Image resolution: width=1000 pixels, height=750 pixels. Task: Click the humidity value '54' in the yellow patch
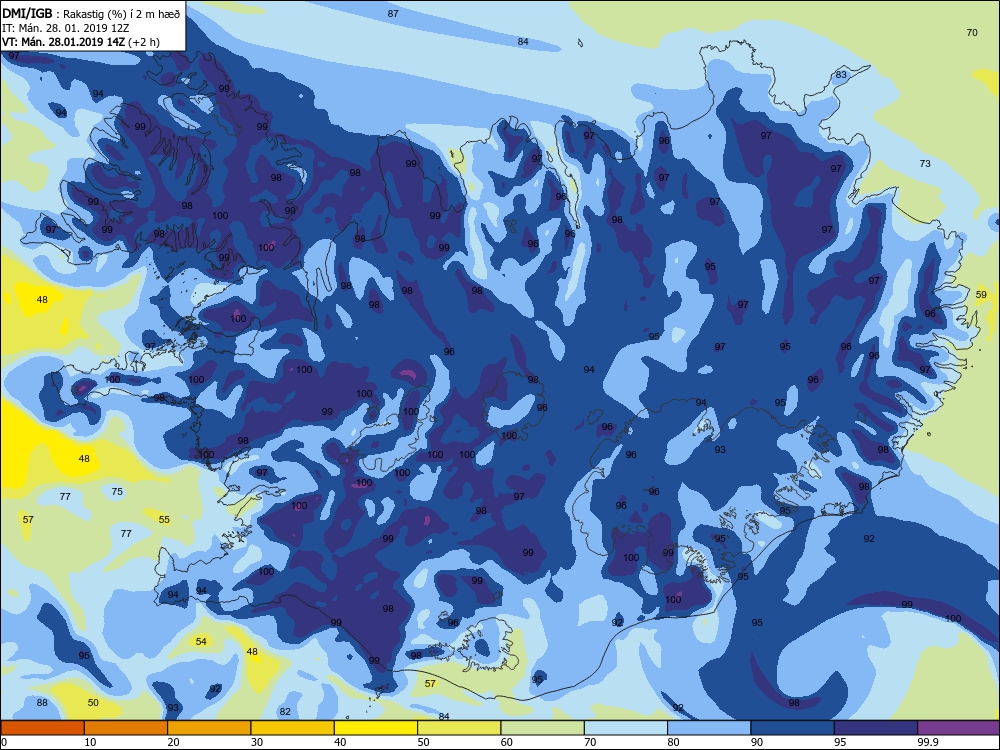pyautogui.click(x=201, y=642)
